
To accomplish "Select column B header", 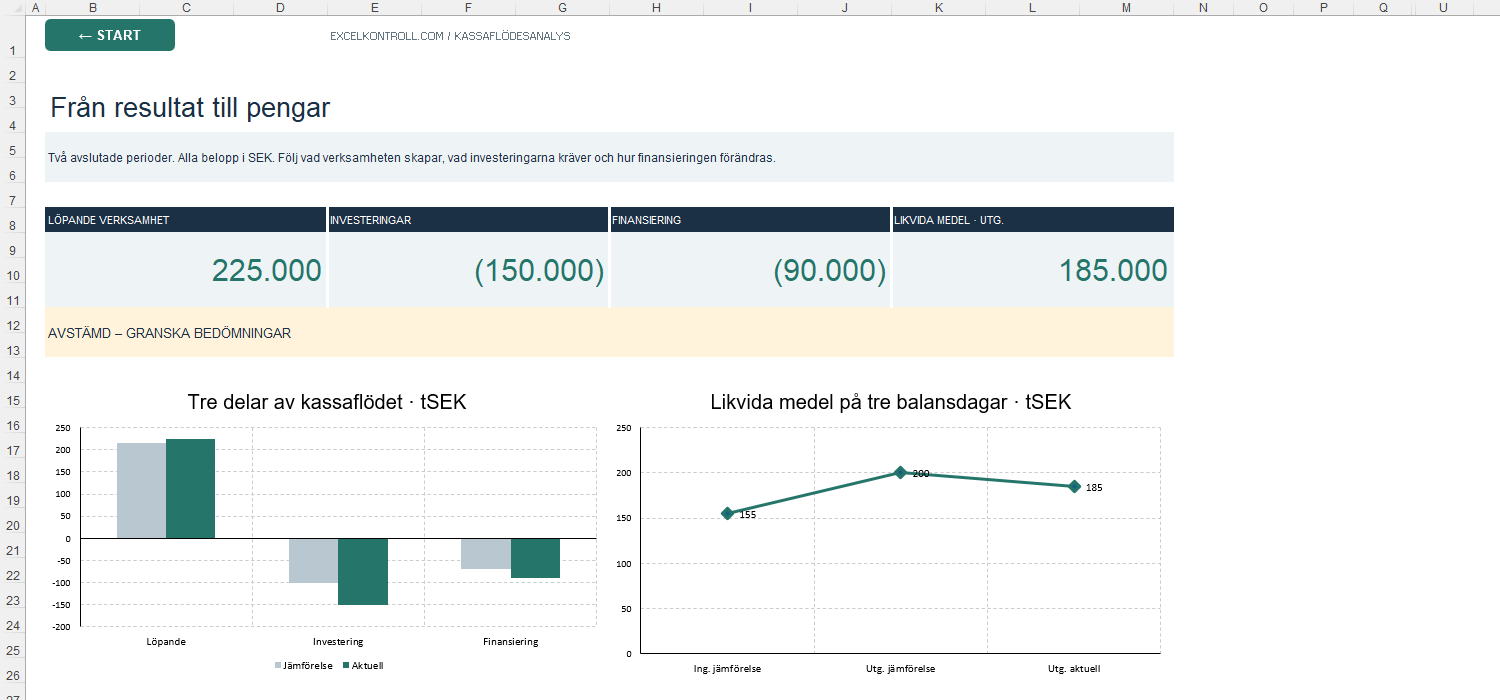I will 92,8.
